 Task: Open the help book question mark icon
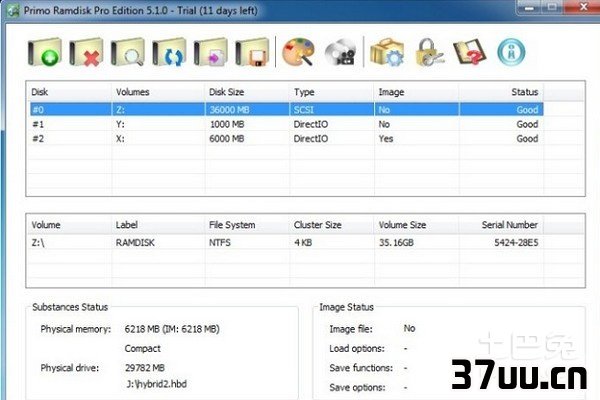470,52
